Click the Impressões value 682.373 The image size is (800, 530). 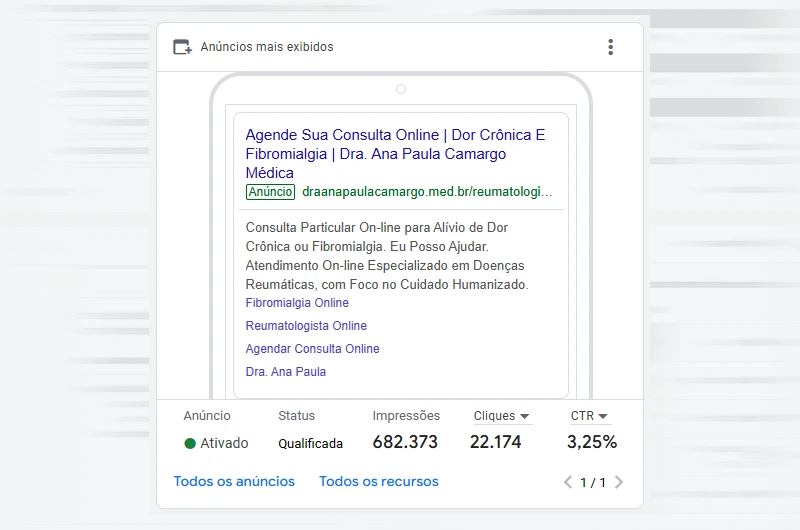pos(405,442)
